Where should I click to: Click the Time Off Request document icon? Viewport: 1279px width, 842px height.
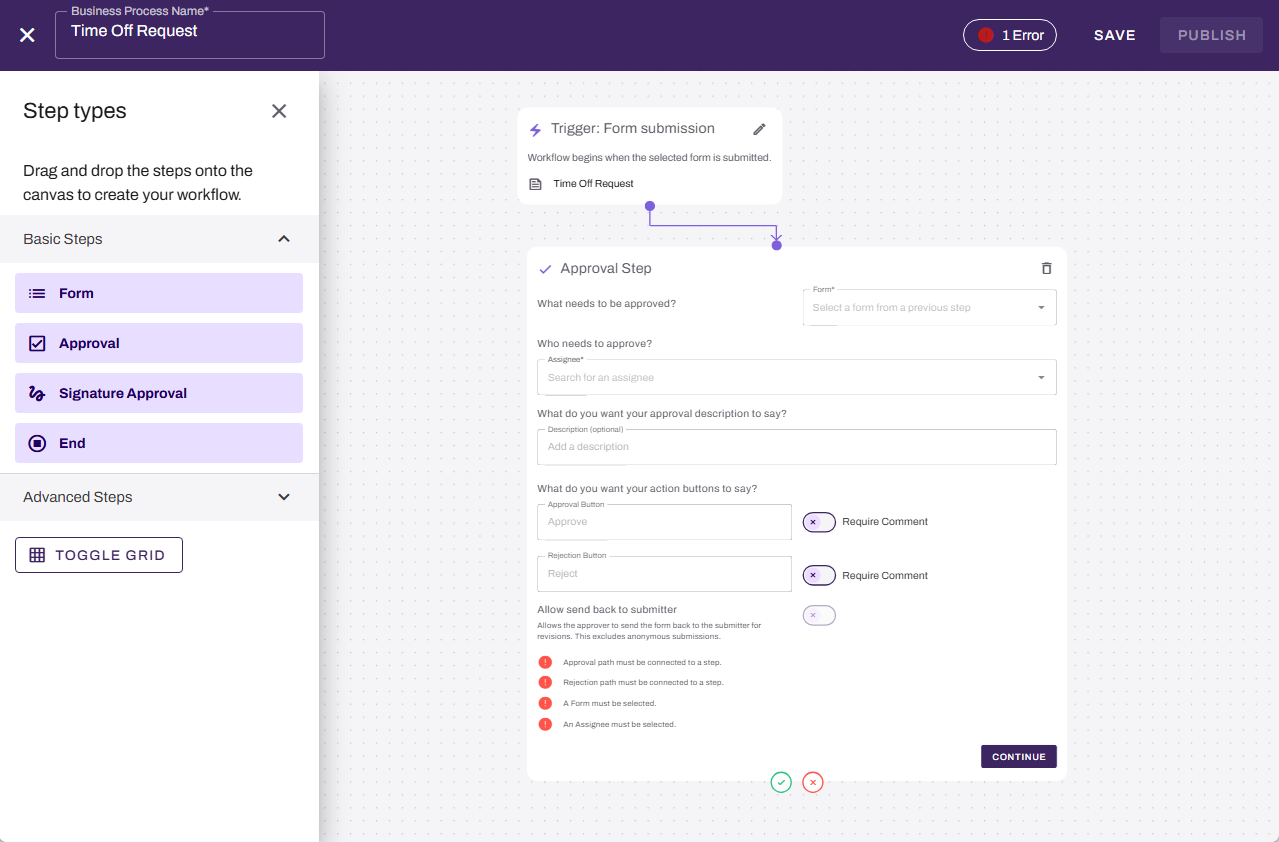pyautogui.click(x=535, y=184)
